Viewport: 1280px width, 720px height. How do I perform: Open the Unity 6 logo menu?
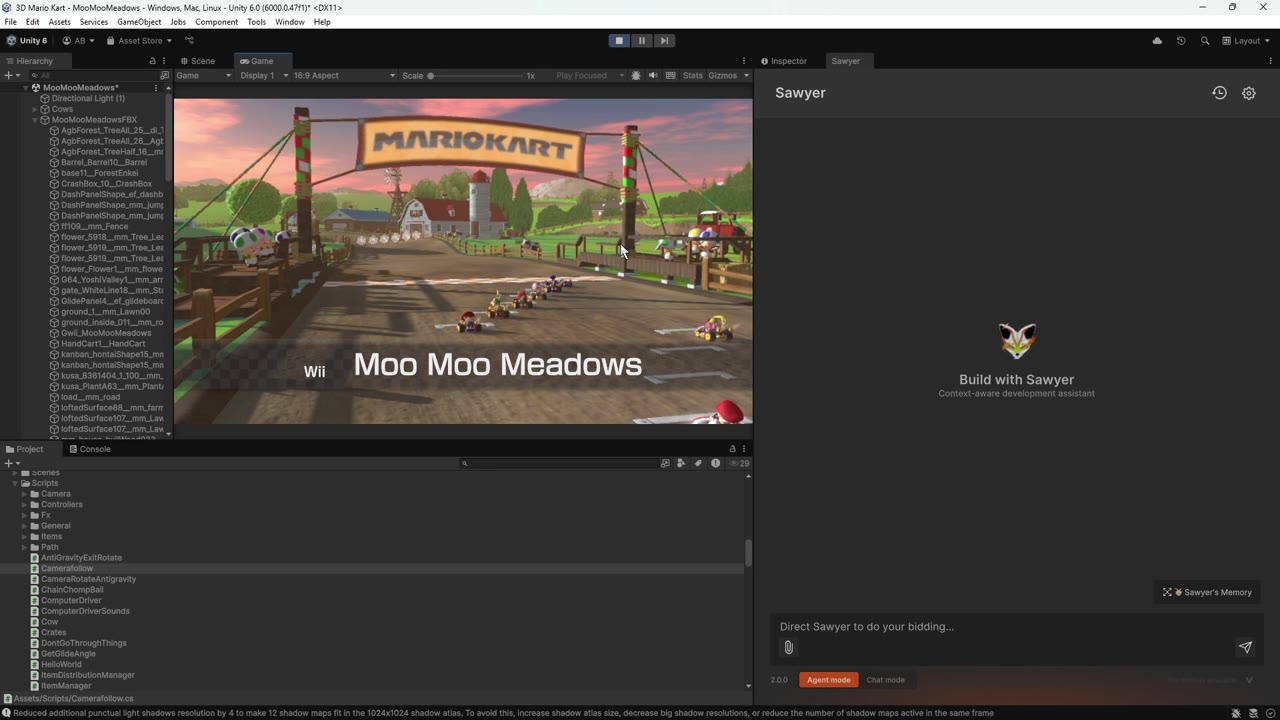(27, 41)
